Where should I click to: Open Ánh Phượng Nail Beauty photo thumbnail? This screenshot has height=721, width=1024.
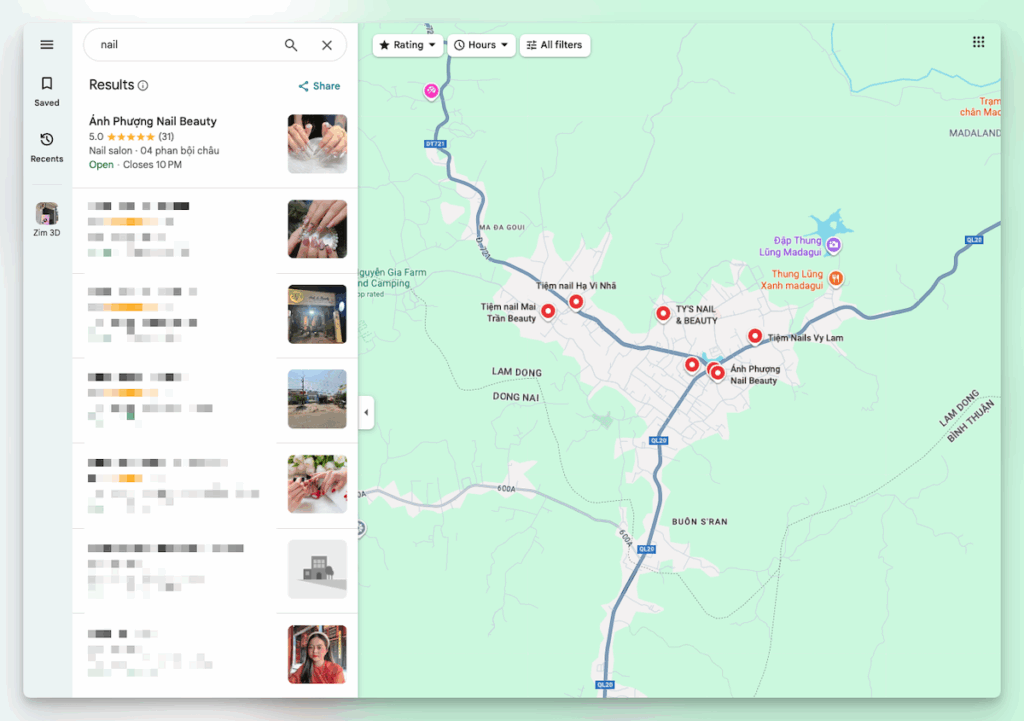point(317,144)
